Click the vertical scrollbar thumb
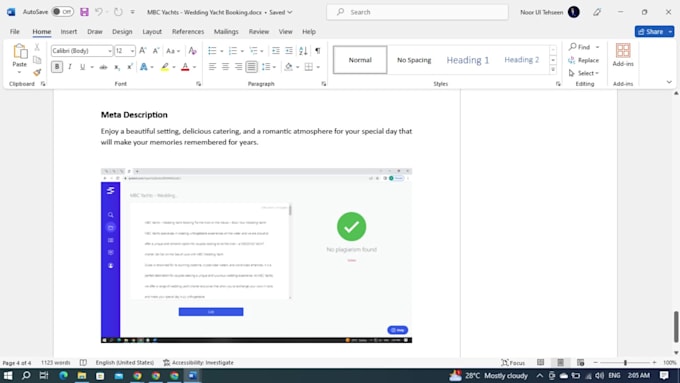The image size is (680, 383). tap(676, 327)
